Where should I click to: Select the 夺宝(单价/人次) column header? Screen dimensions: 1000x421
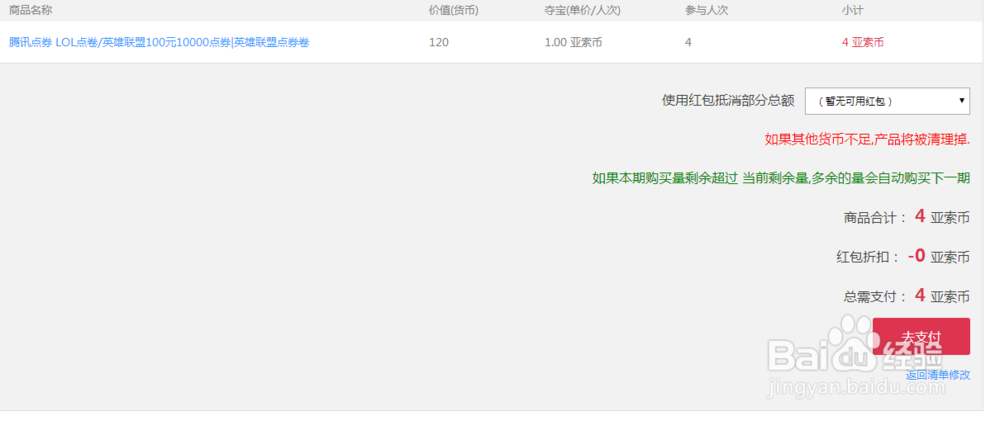(583, 10)
